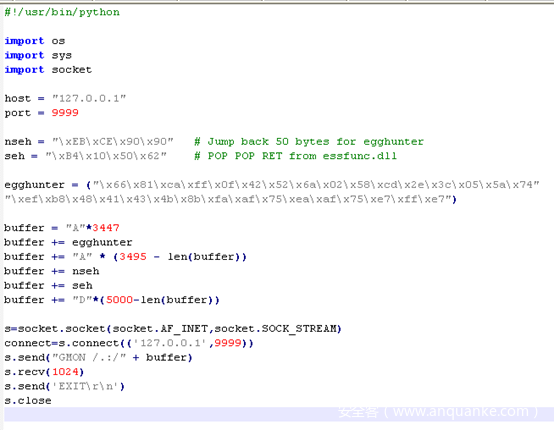Click the 'connect=s.connect' line
Image resolution: width=554 pixels, height=430 pixels.
pos(129,343)
